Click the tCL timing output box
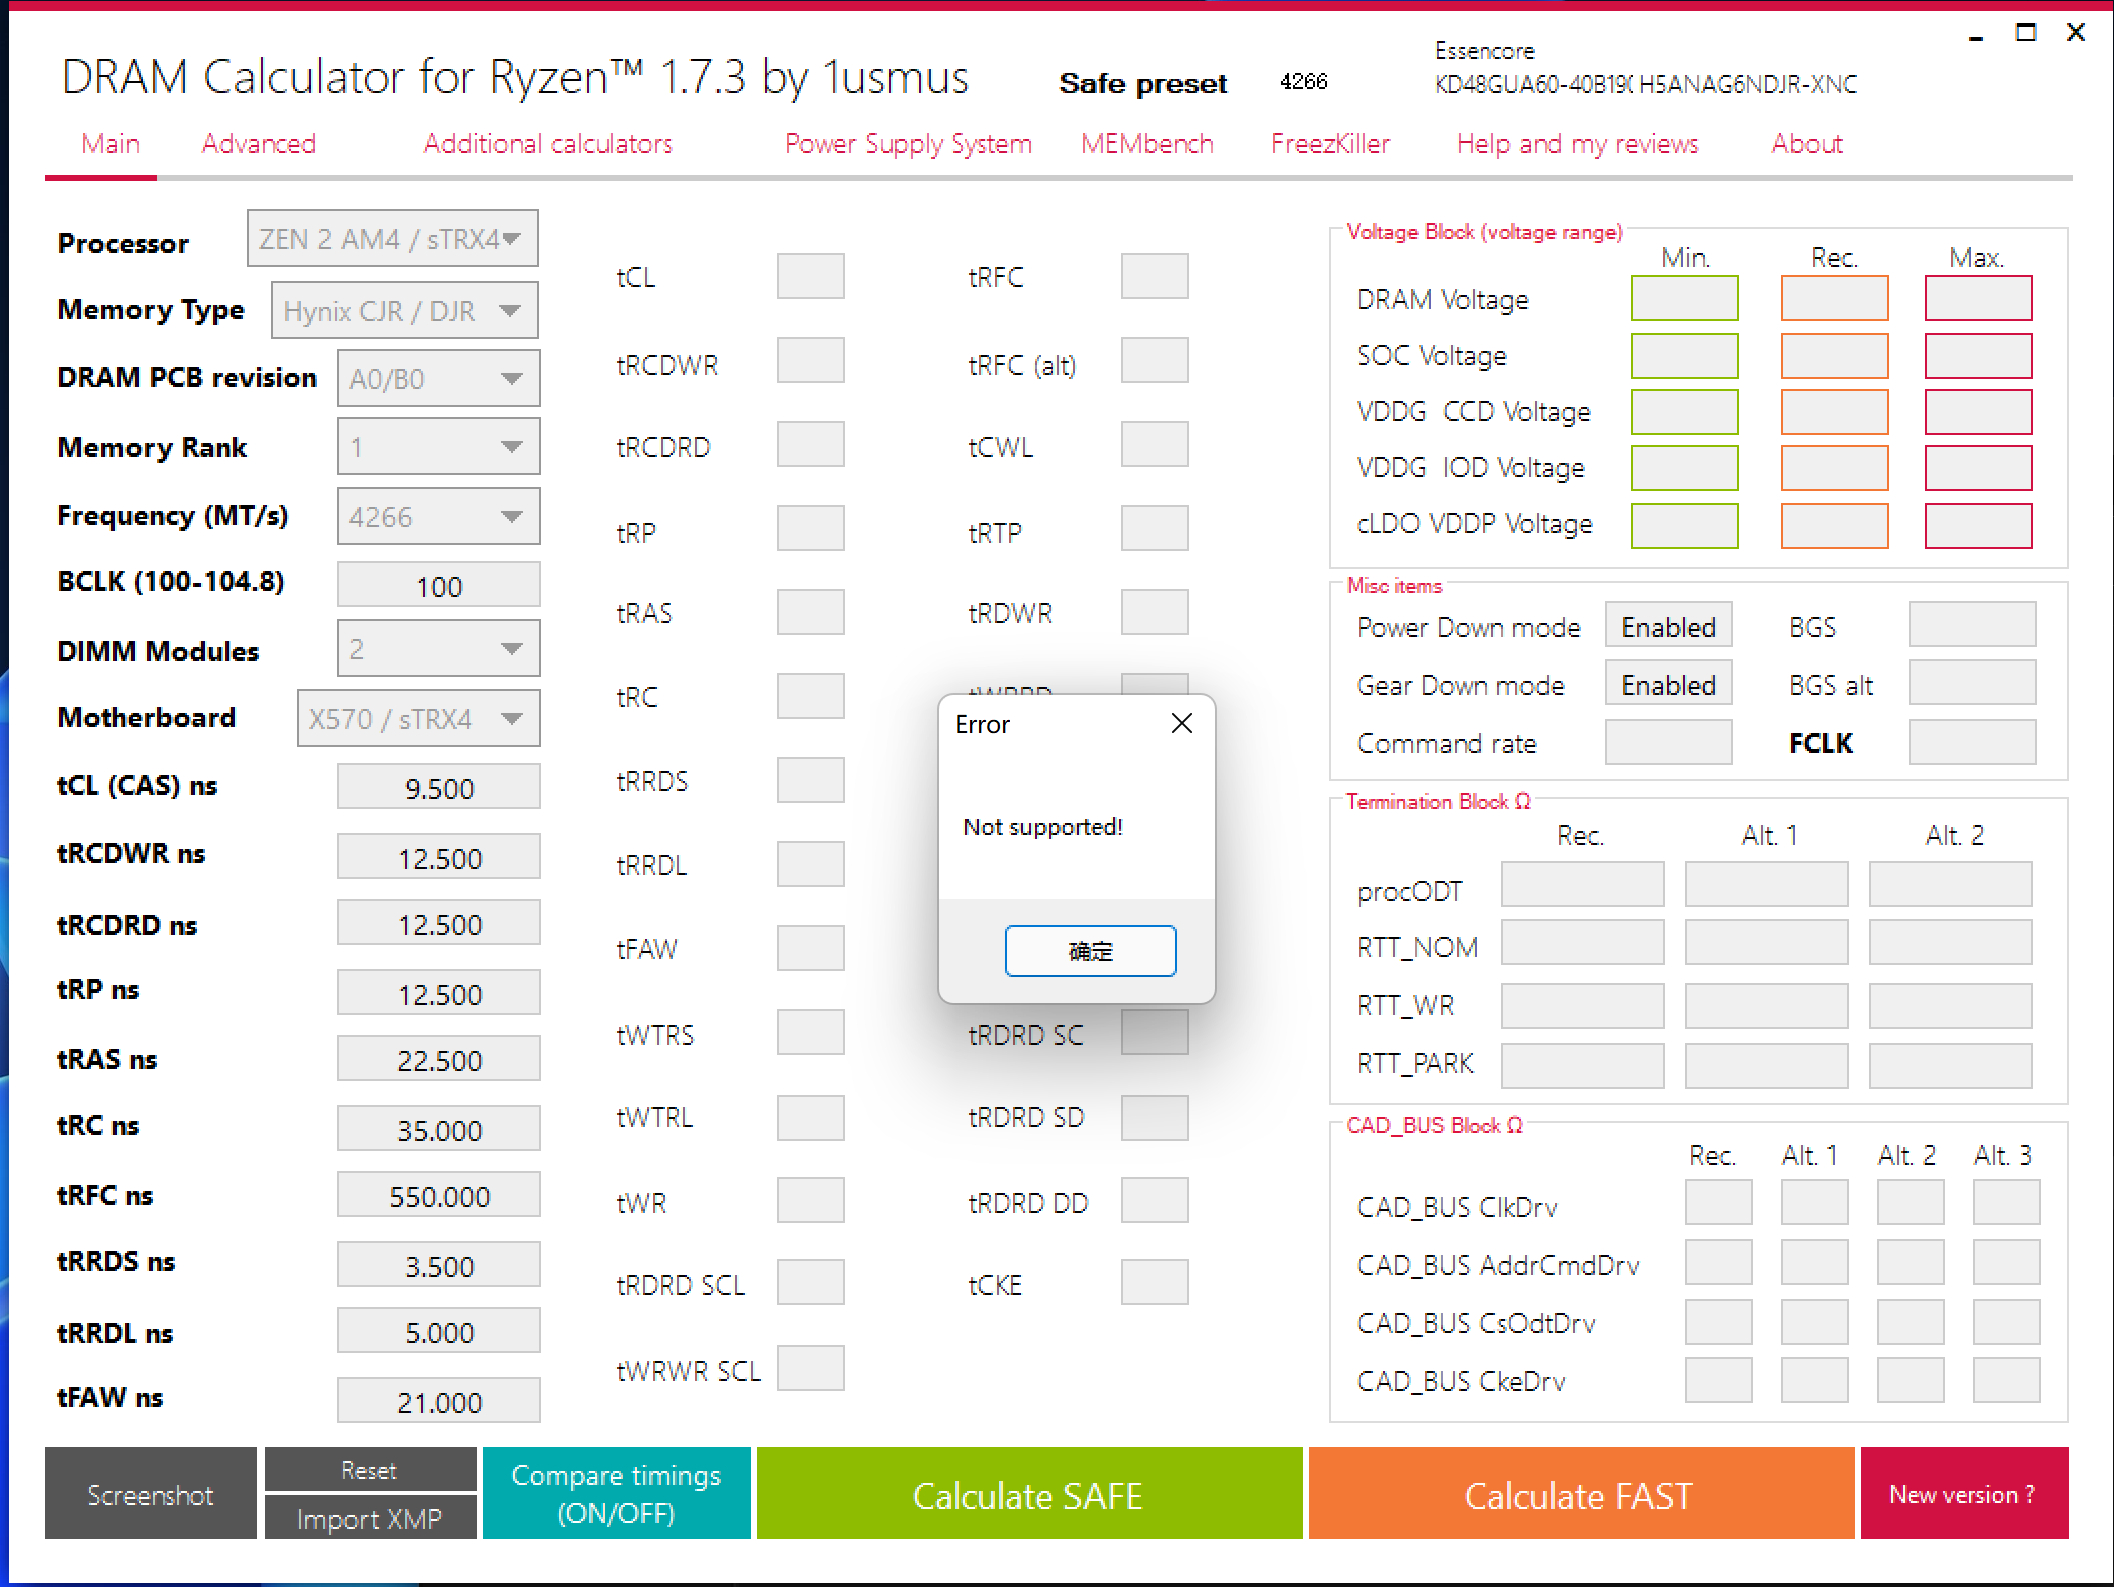Screen dimensions: 2114x1587 (x=810, y=276)
